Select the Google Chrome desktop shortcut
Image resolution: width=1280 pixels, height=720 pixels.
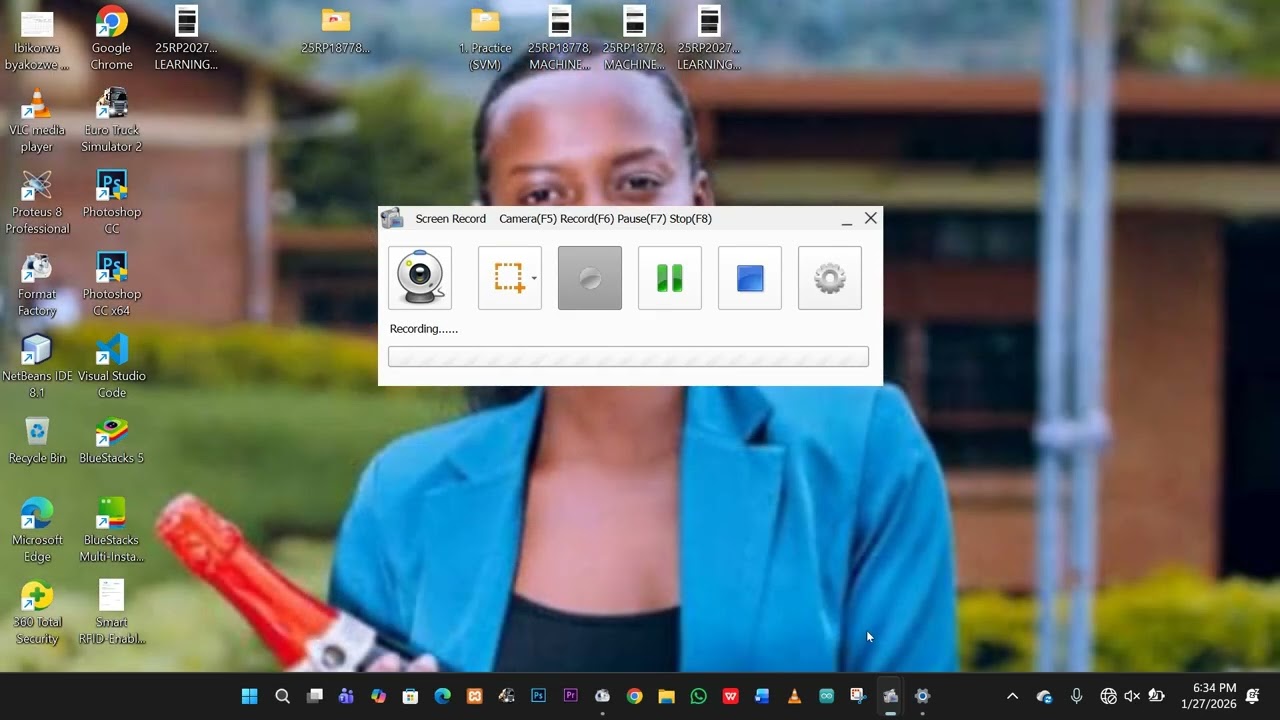(111, 40)
